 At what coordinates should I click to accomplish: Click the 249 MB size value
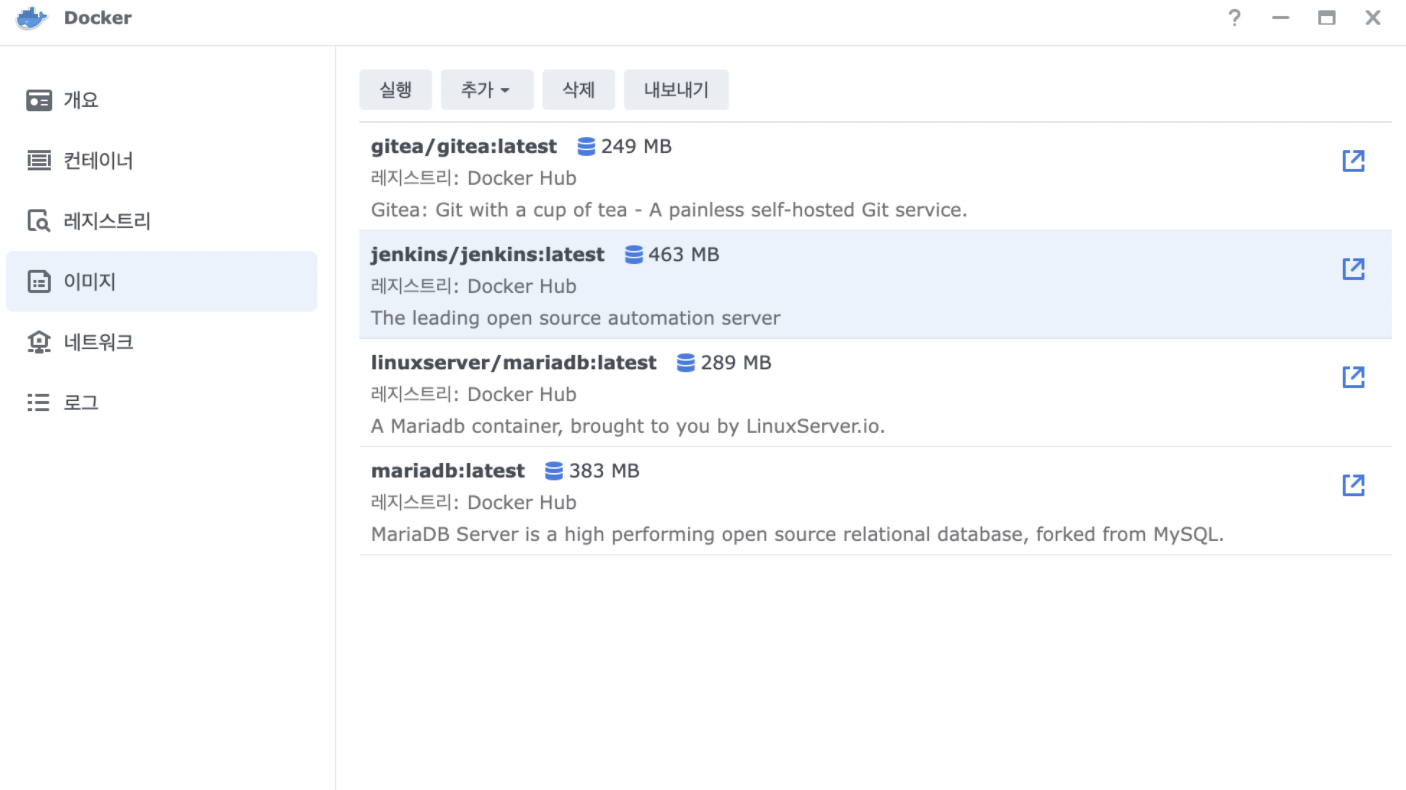(636, 147)
